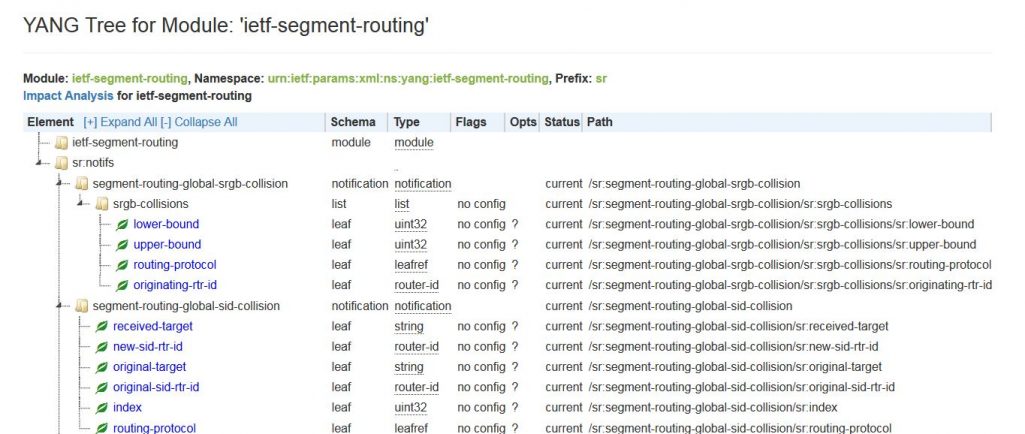Click the router-id type for new-sid-rtr-id
Viewport: 1025px width, 434px height.
416,347
